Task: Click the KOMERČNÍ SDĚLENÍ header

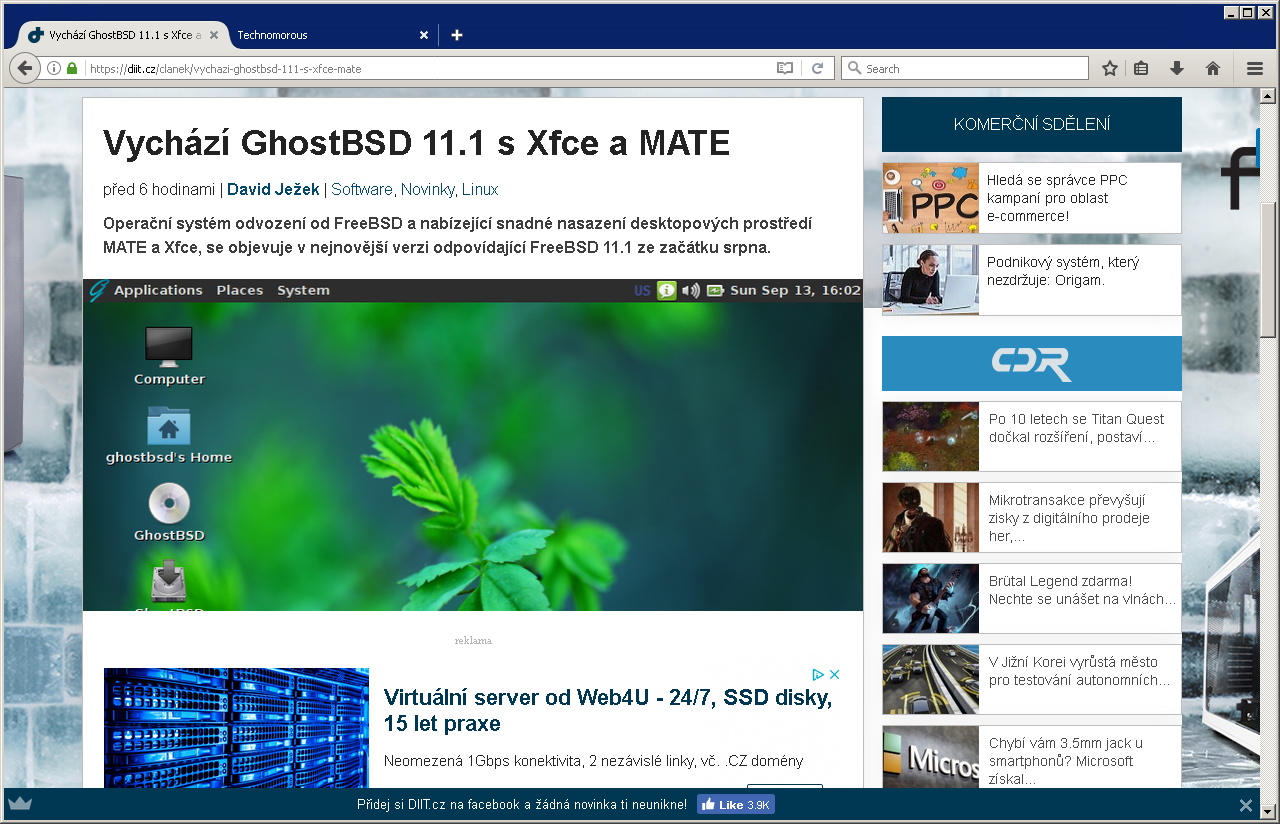Action: tap(1031, 124)
